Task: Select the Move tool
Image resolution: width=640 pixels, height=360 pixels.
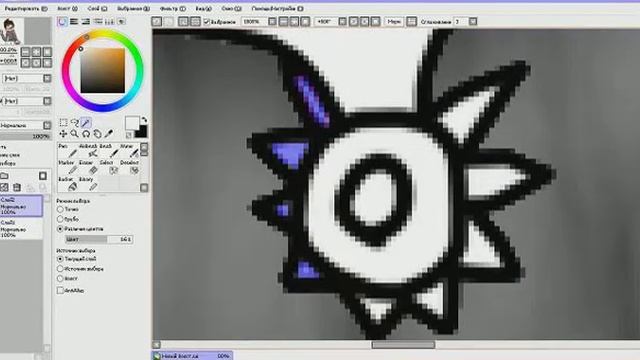Action: click(63, 133)
